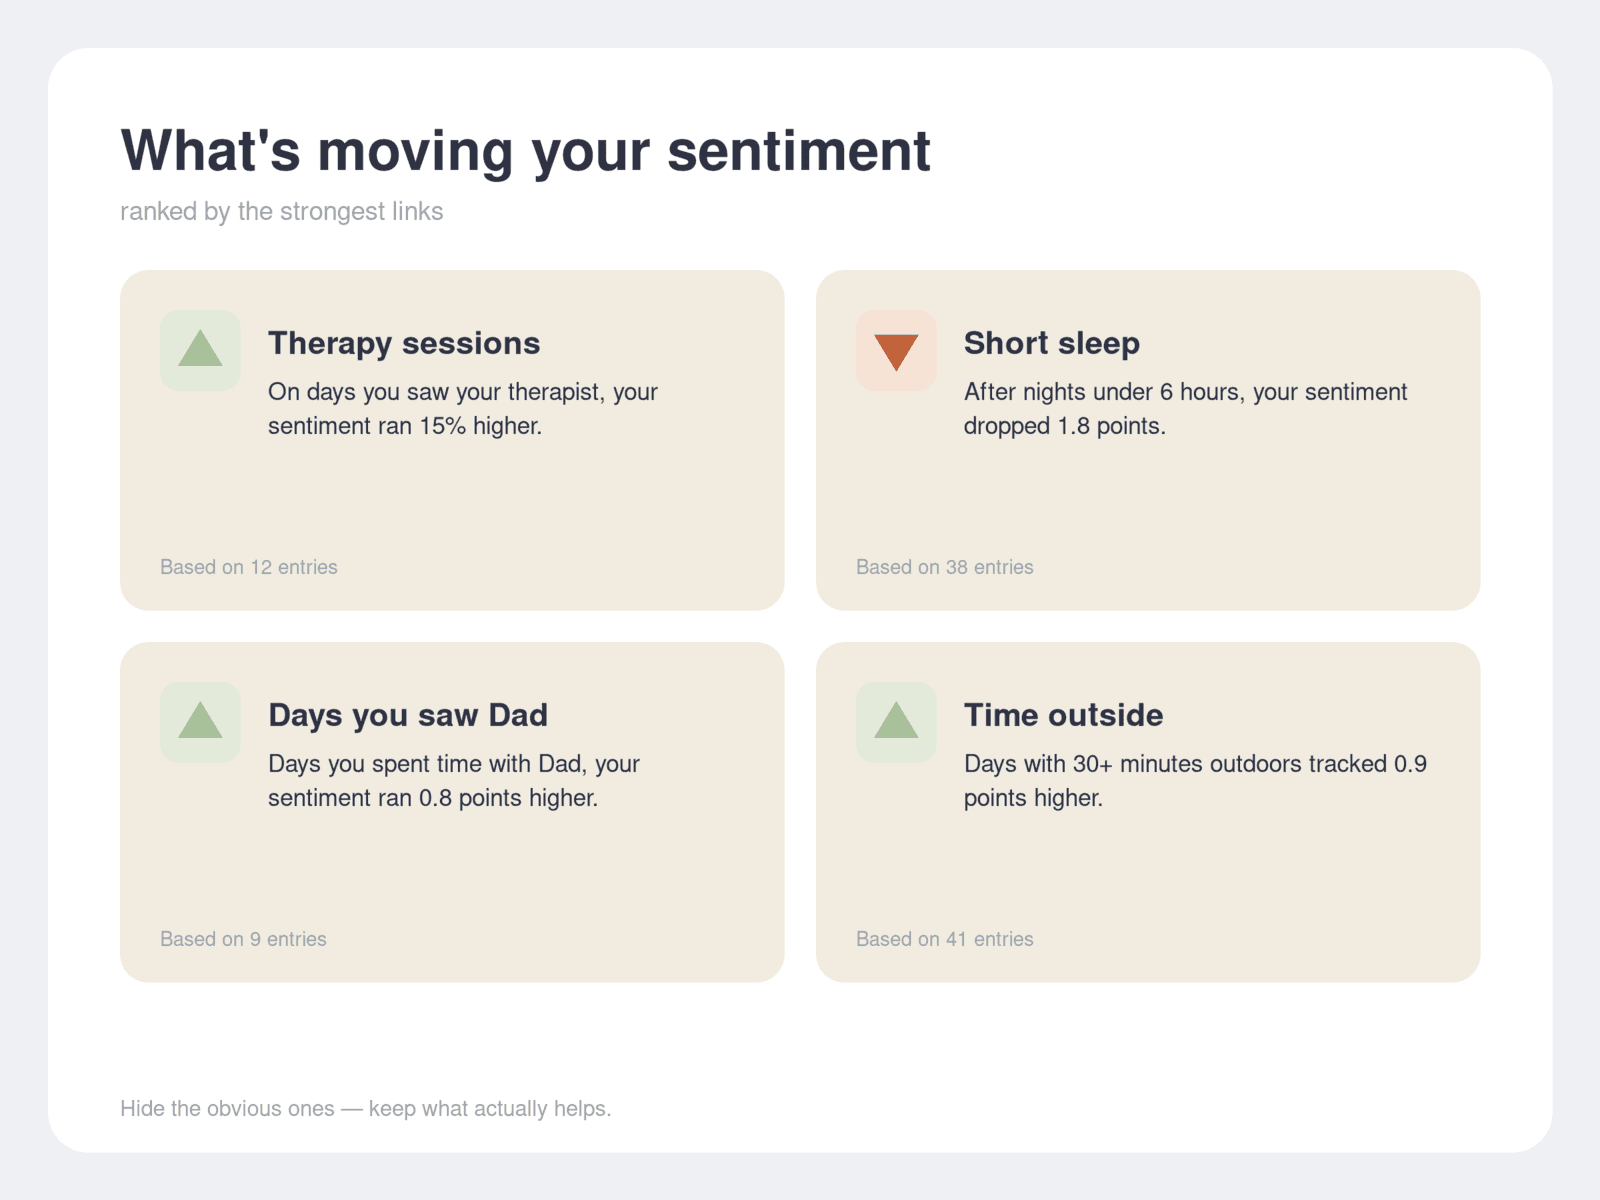Open the Therapy sessions card title

pyautogui.click(x=404, y=343)
